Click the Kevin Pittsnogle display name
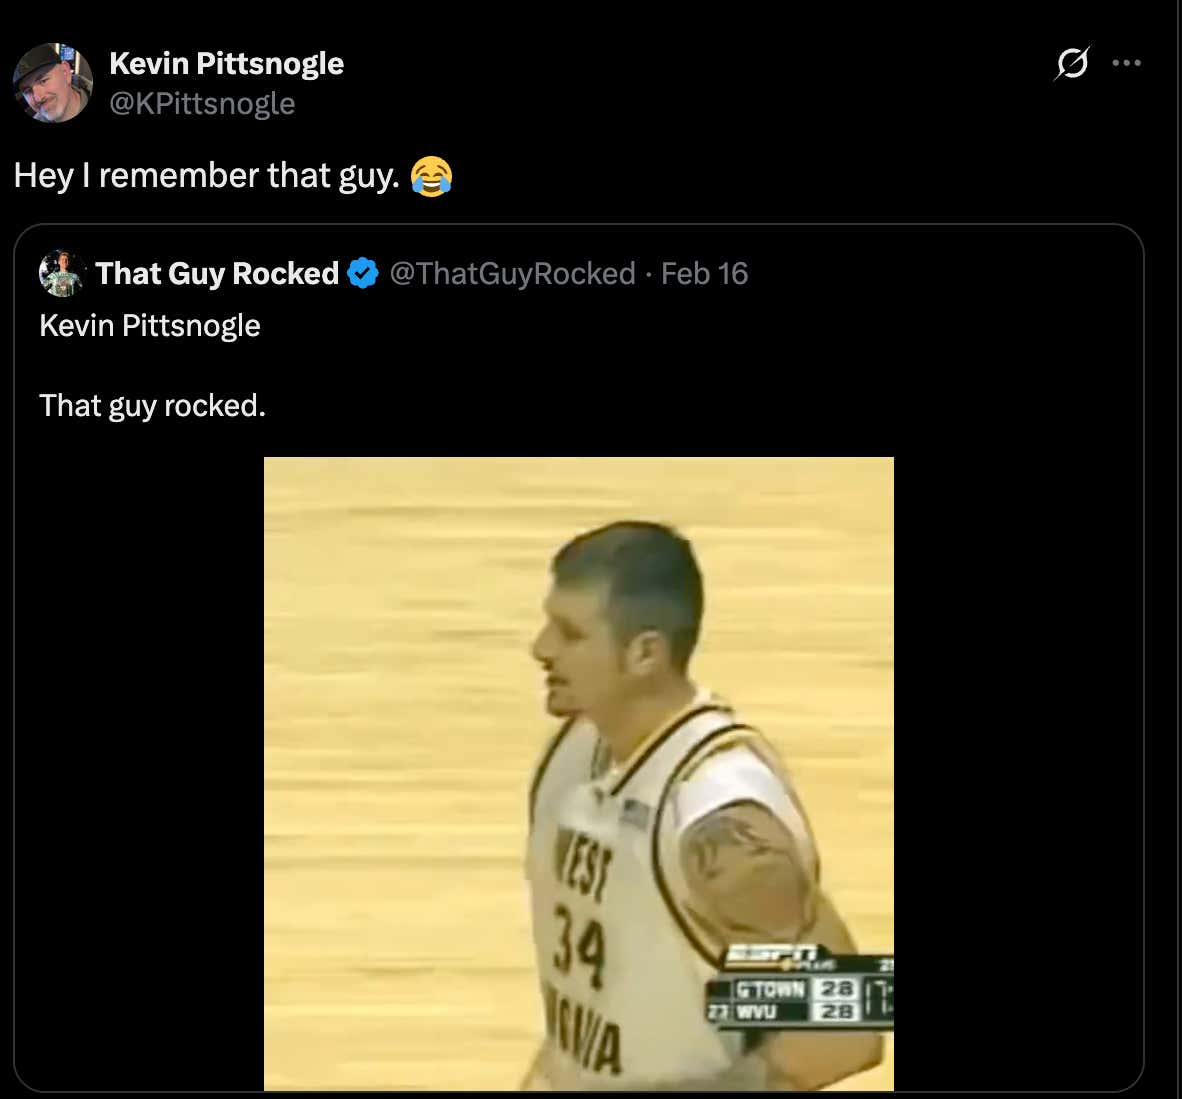Image resolution: width=1182 pixels, height=1099 pixels. (x=228, y=63)
